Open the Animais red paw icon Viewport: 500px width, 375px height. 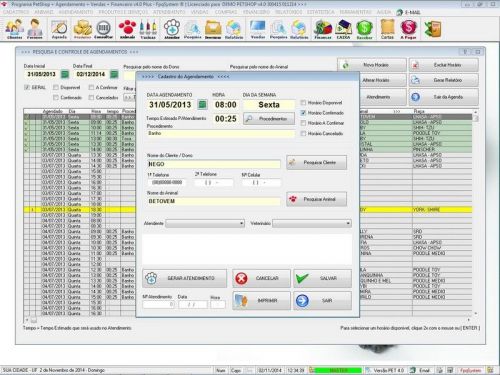click(127, 29)
